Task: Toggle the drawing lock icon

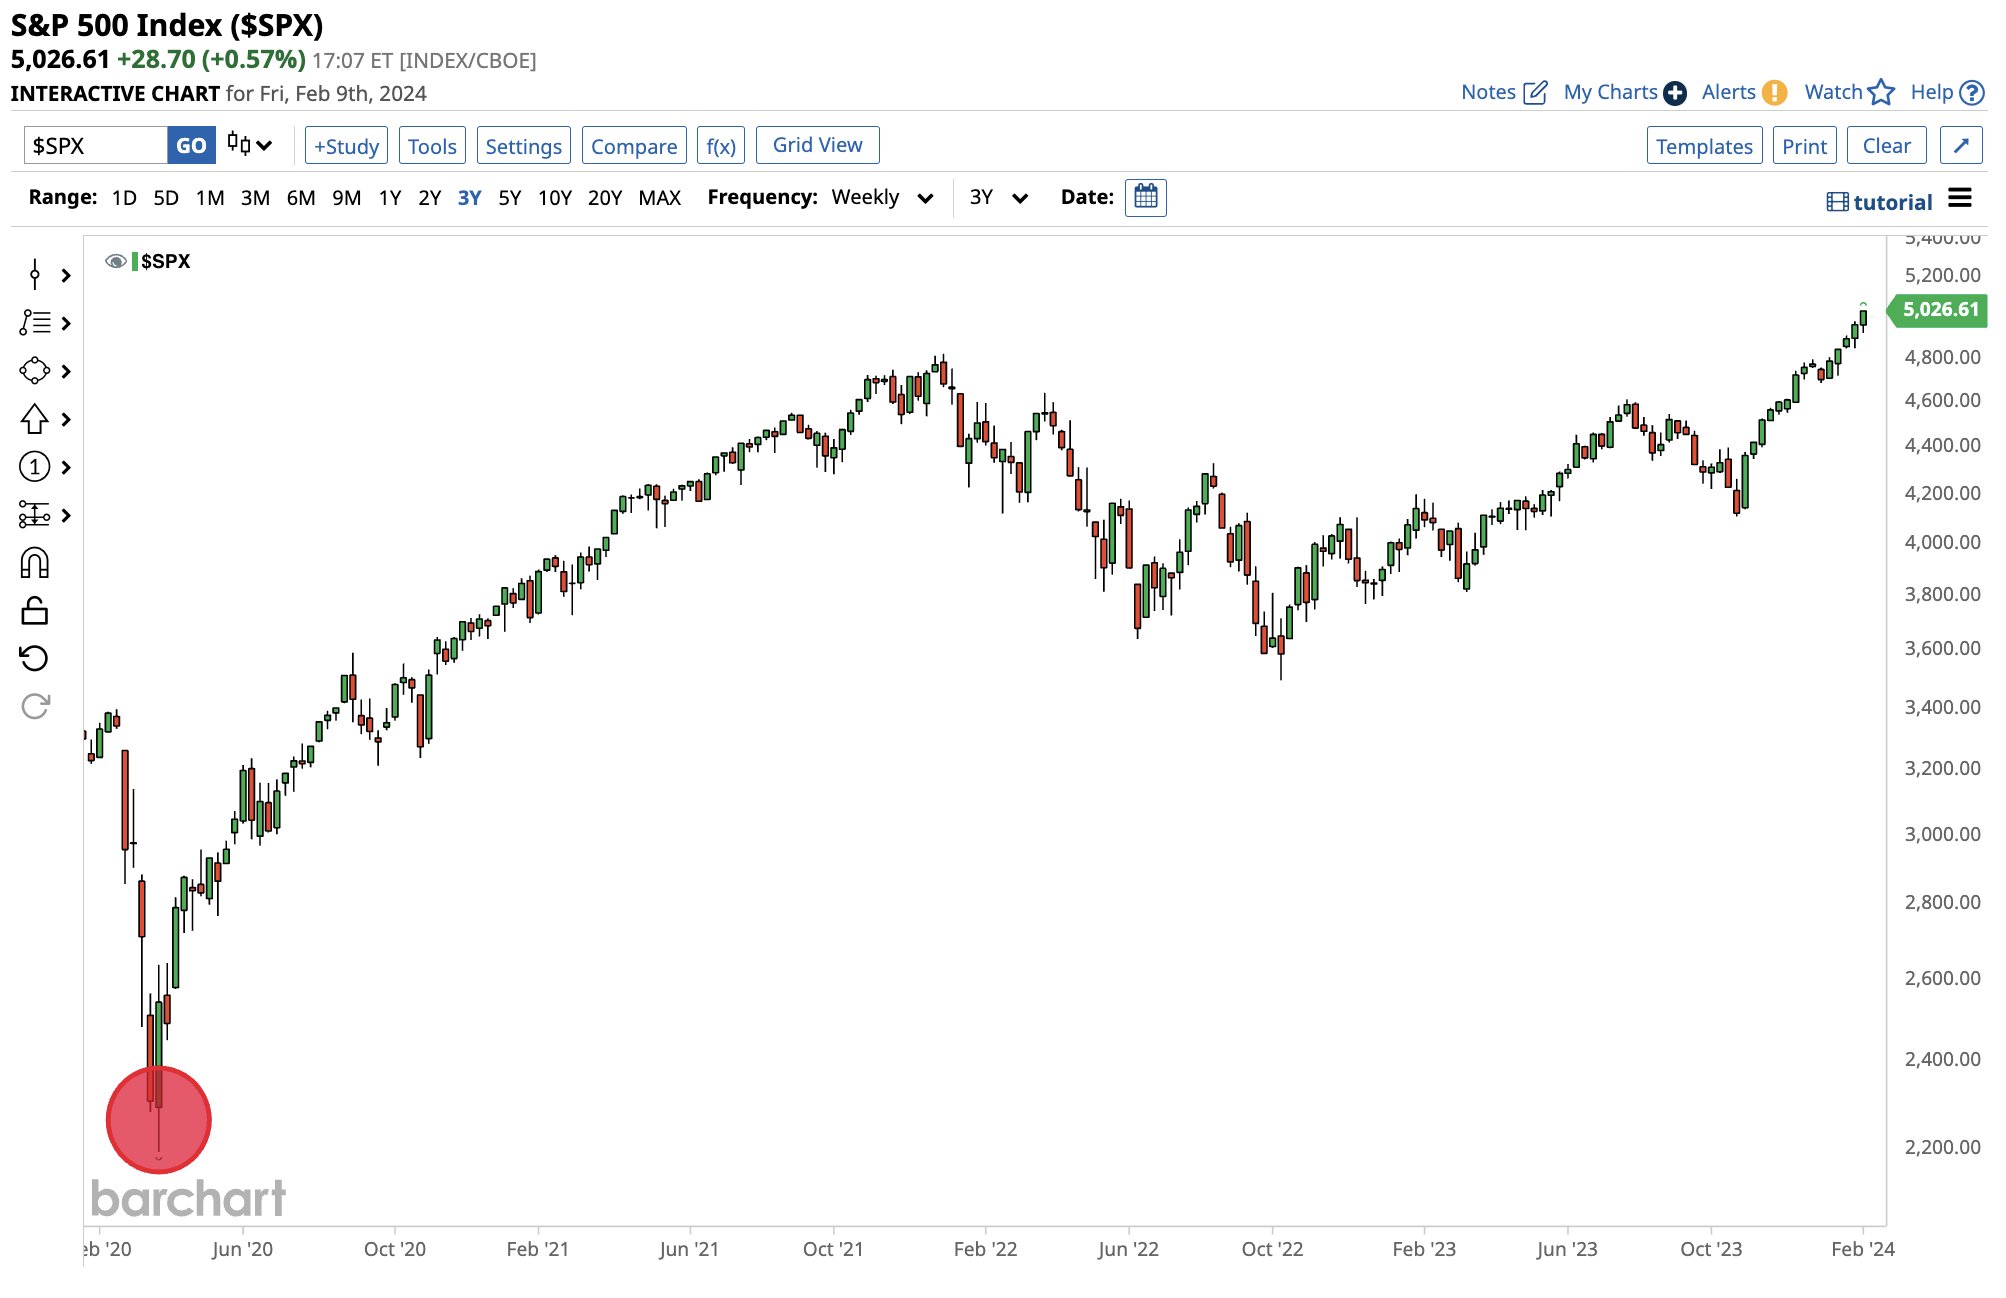Action: [35, 610]
